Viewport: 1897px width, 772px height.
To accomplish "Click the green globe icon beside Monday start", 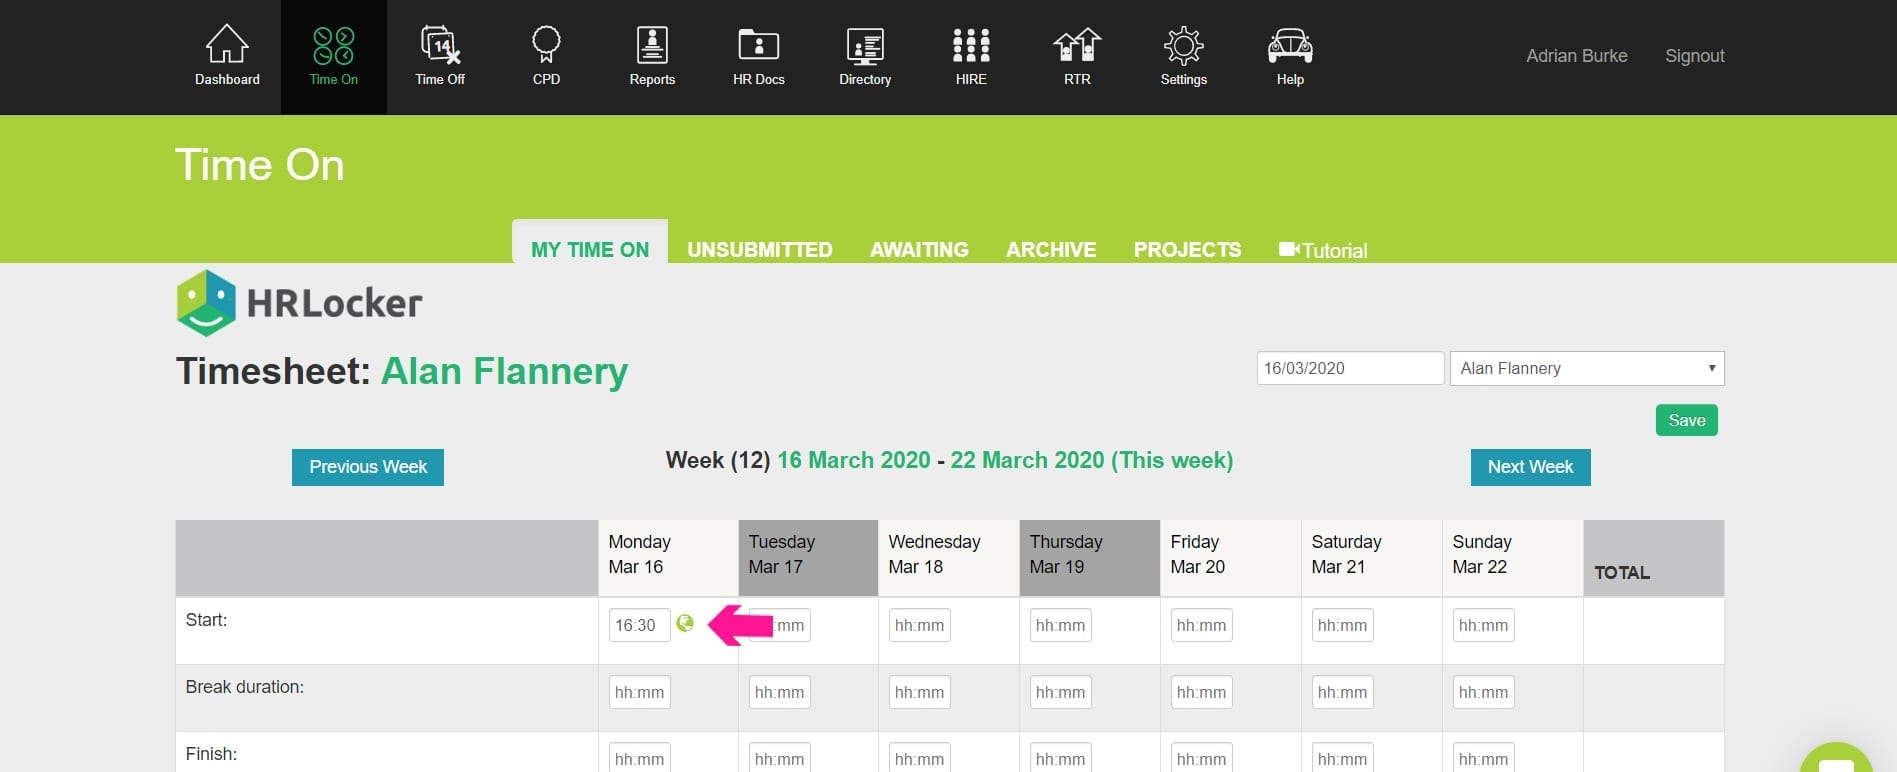I will pyautogui.click(x=685, y=623).
